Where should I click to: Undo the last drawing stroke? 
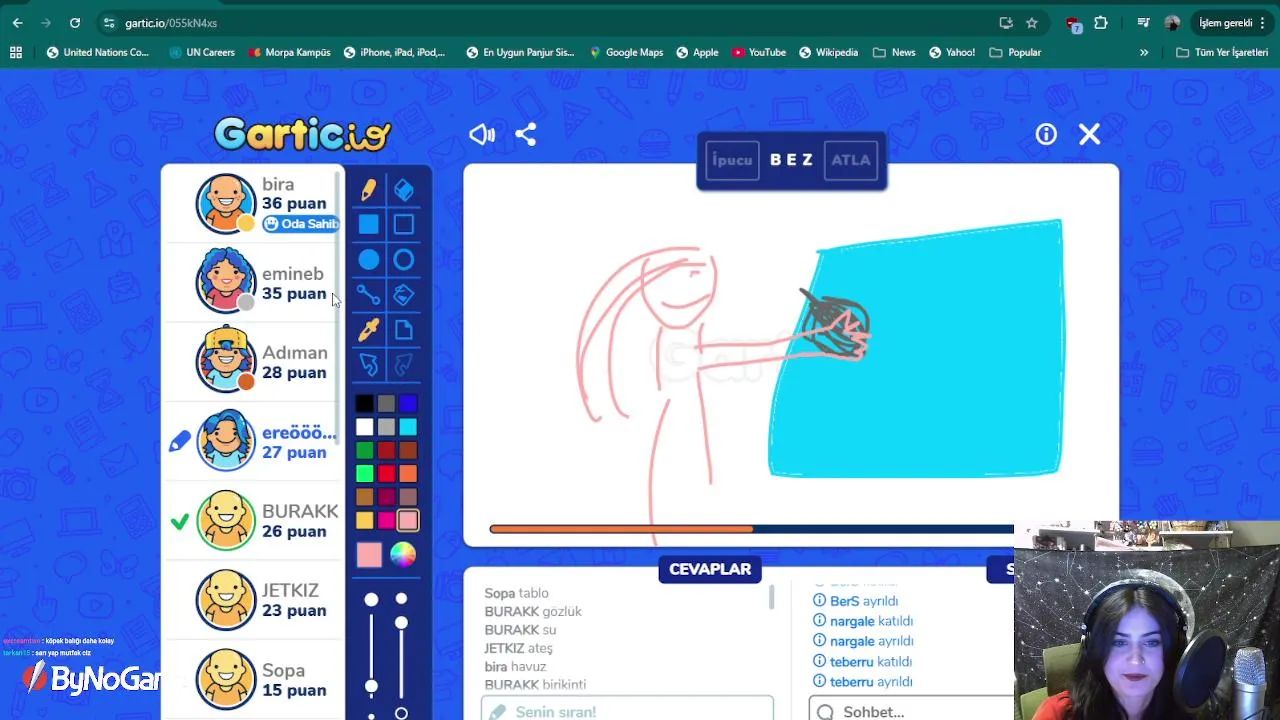coord(368,365)
